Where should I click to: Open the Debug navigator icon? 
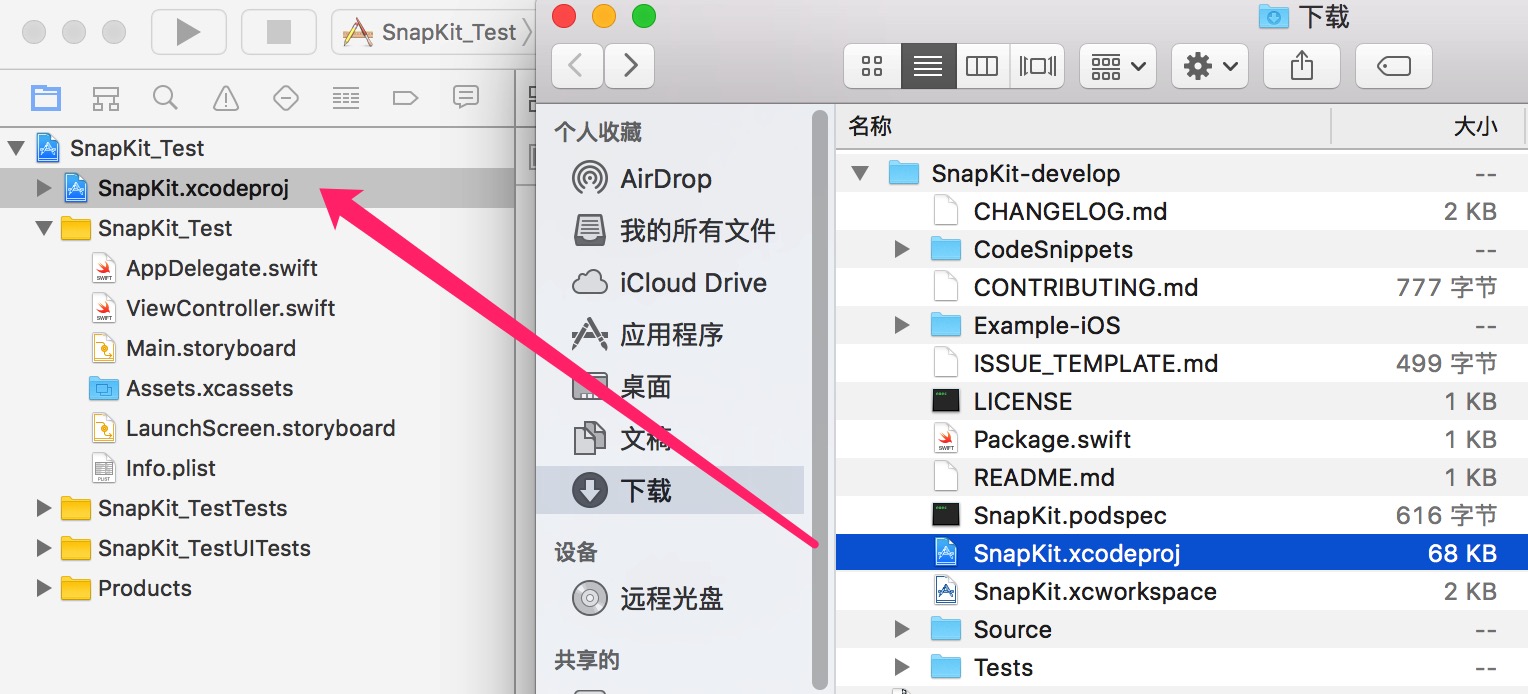[346, 97]
